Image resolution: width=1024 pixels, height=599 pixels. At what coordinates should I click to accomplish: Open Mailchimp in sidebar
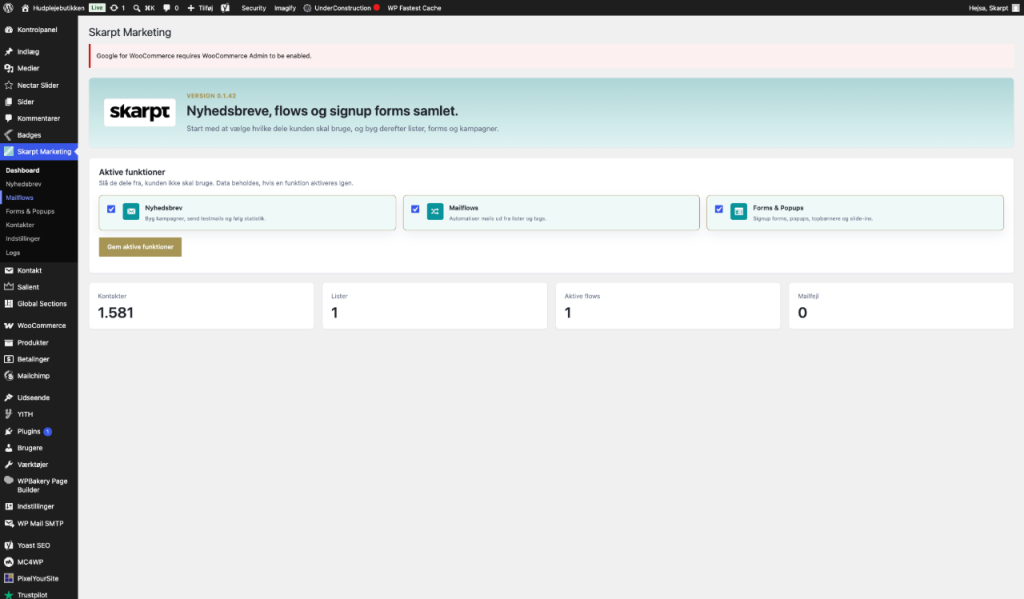(x=39, y=376)
